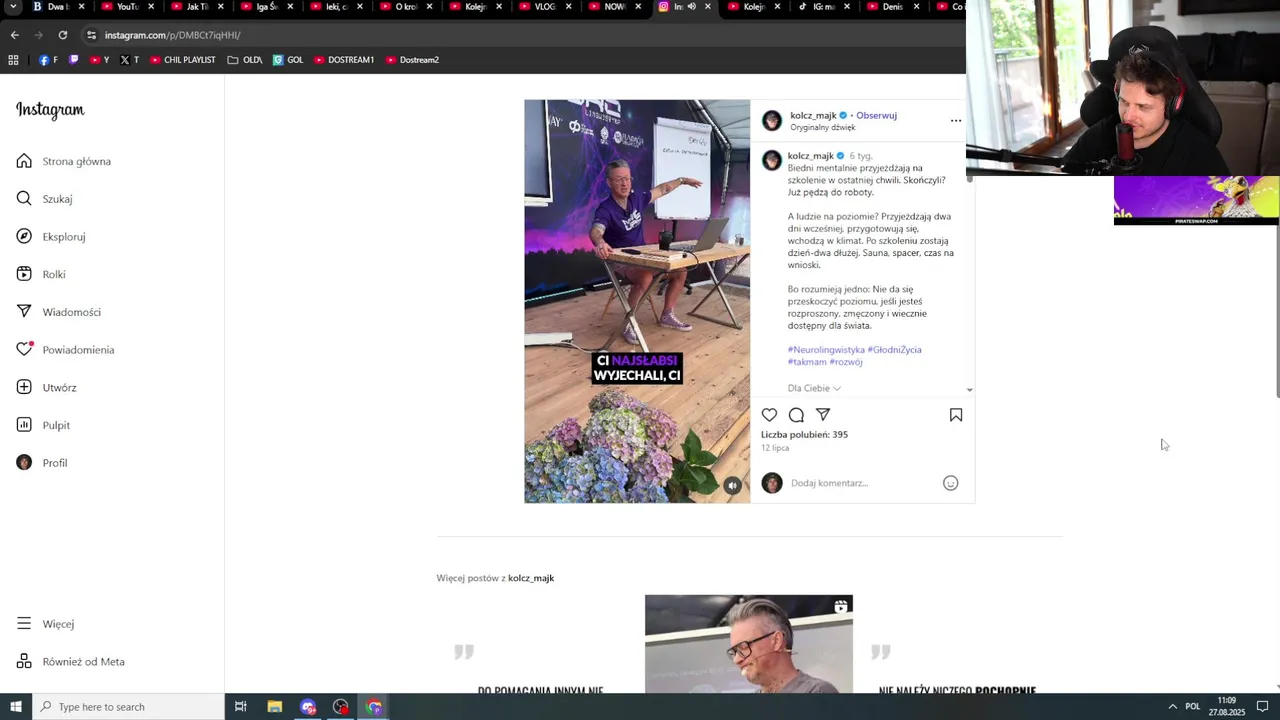Screen dimensions: 1280x720
Task: Click Obserwuj to follow kolcz_majk
Action: click(x=876, y=115)
